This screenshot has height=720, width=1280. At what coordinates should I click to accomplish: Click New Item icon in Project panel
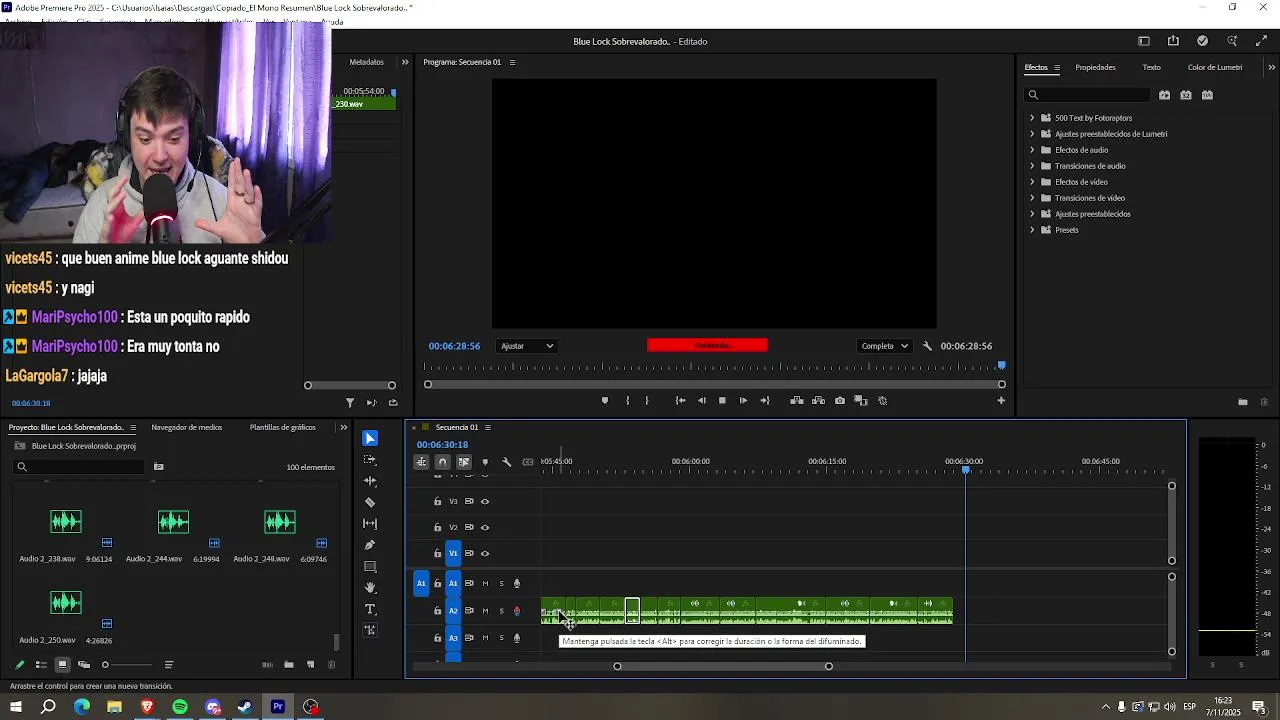[310, 665]
